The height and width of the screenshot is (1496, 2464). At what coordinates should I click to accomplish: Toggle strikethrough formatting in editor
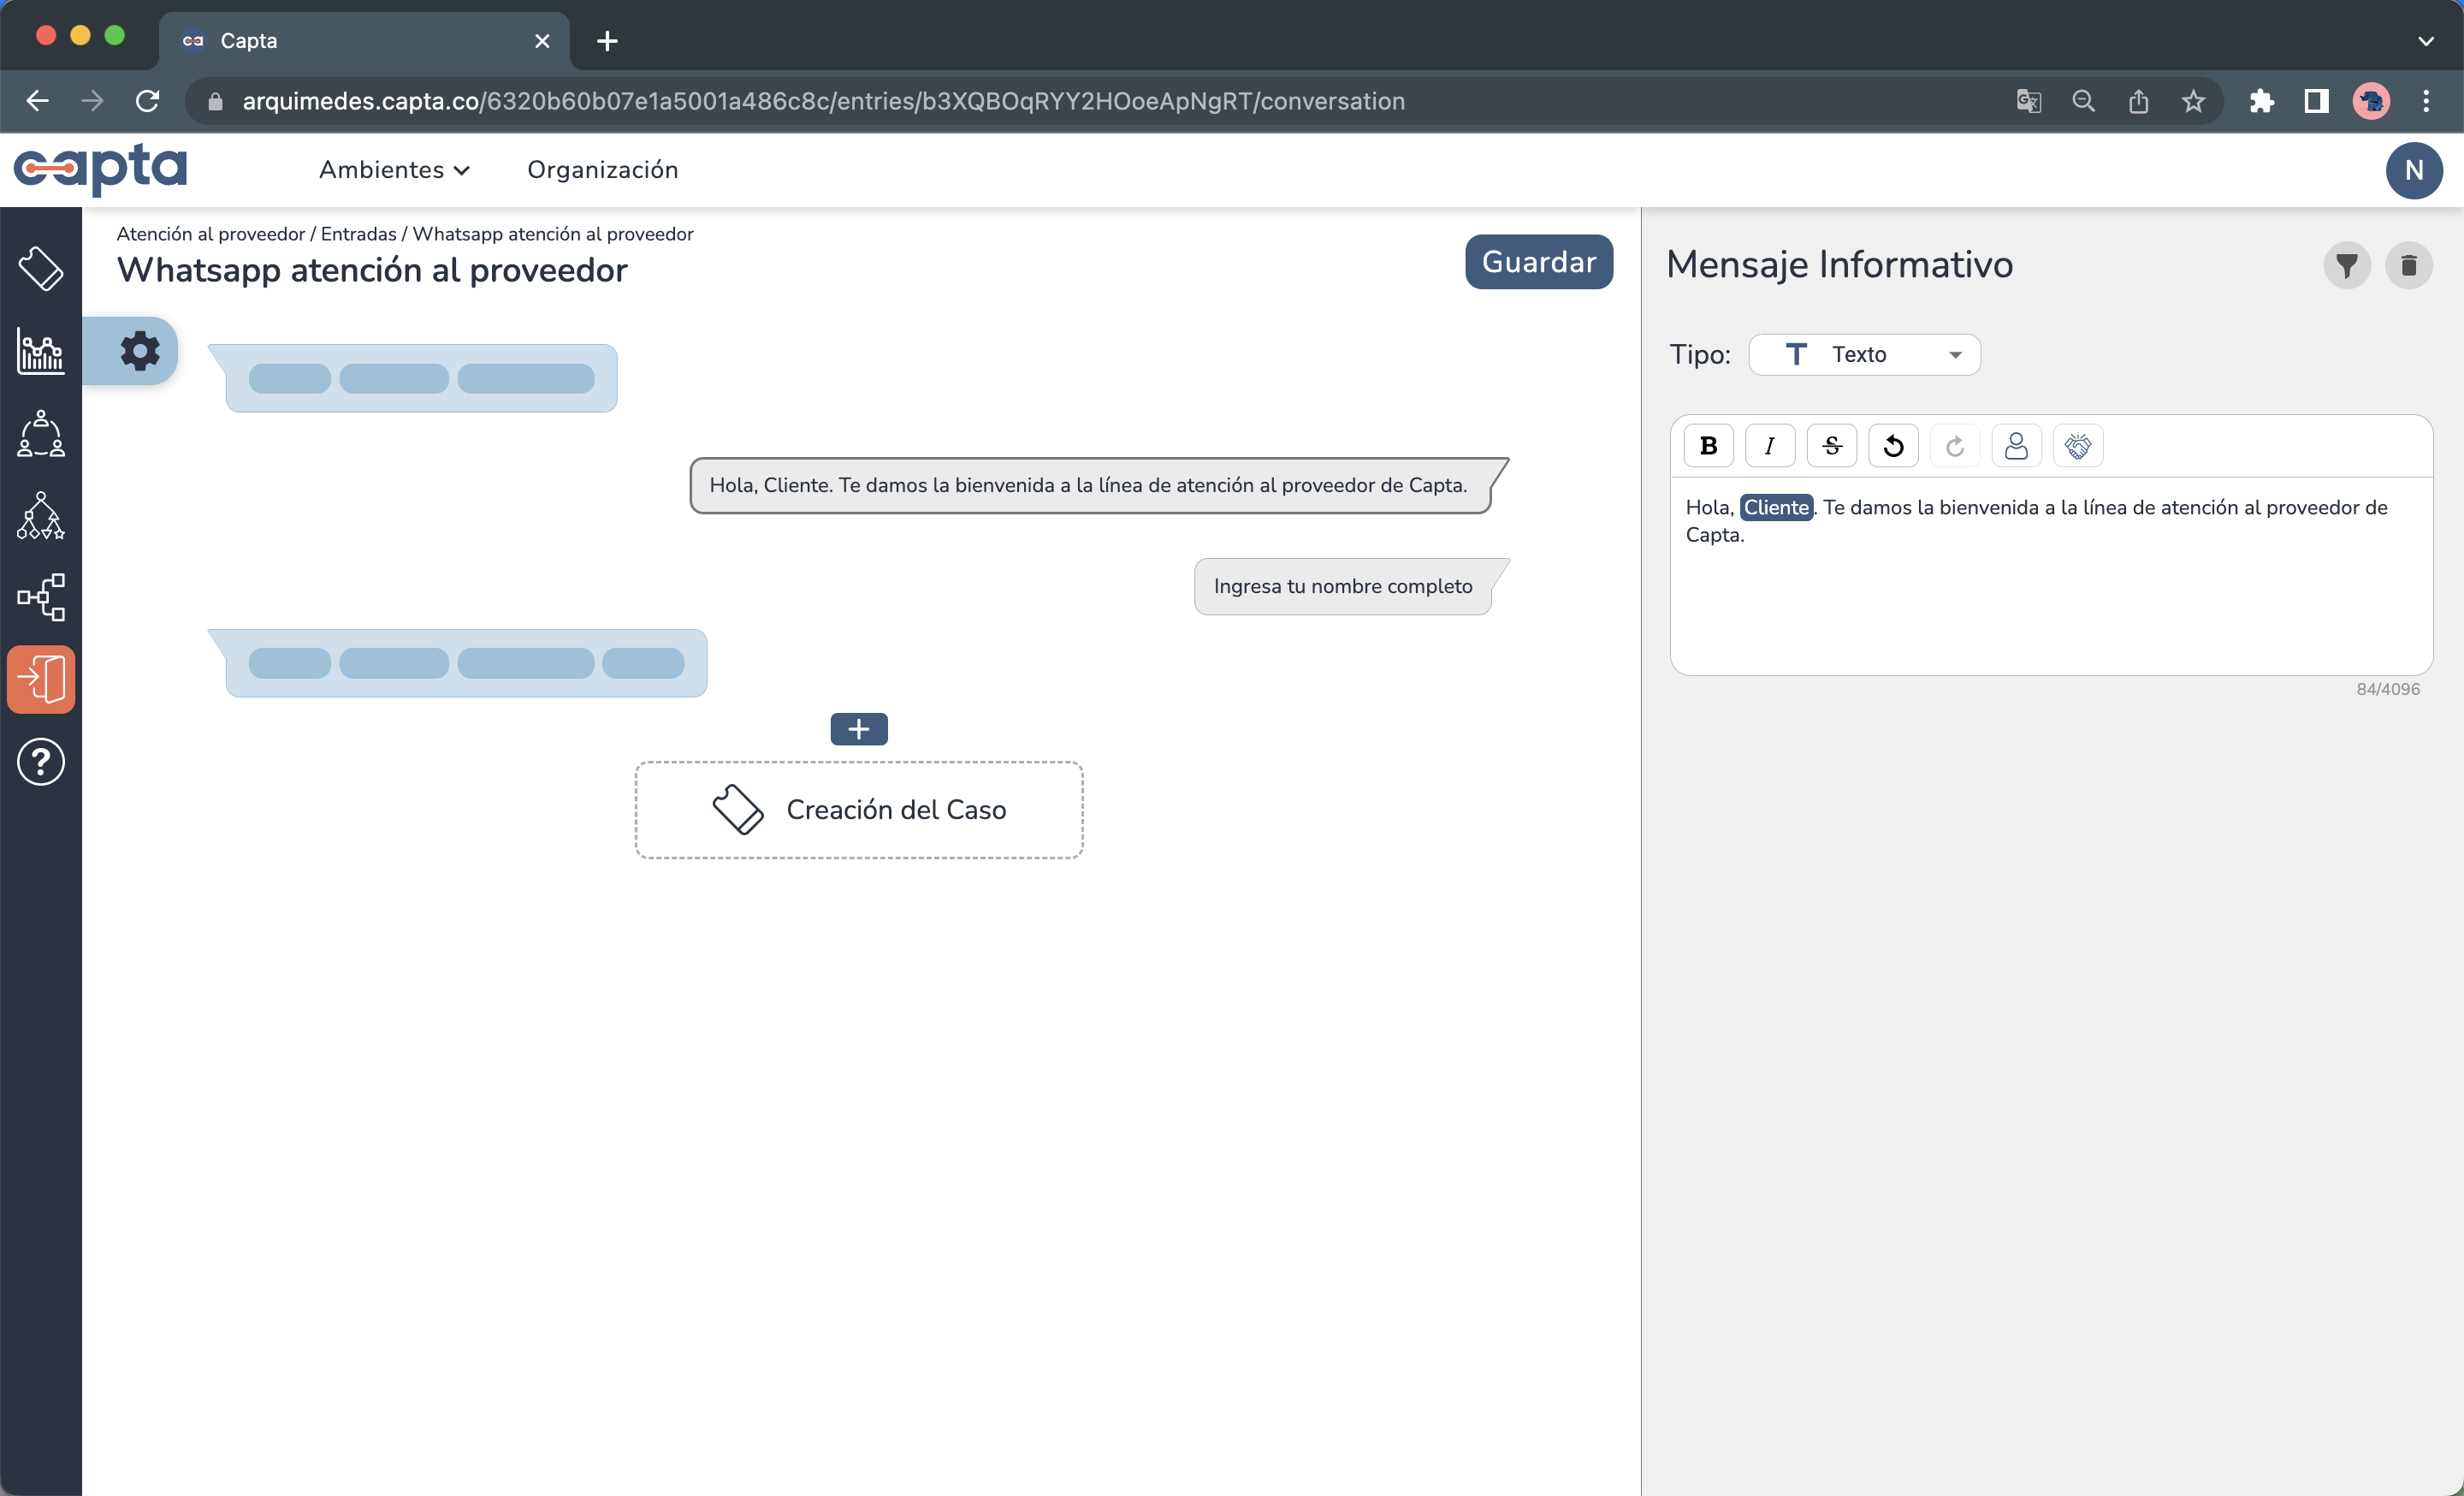pos(1831,446)
